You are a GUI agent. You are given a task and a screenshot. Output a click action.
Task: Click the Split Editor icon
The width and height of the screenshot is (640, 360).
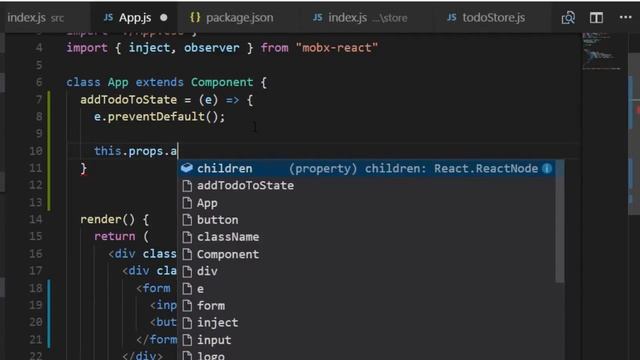tap(596, 18)
